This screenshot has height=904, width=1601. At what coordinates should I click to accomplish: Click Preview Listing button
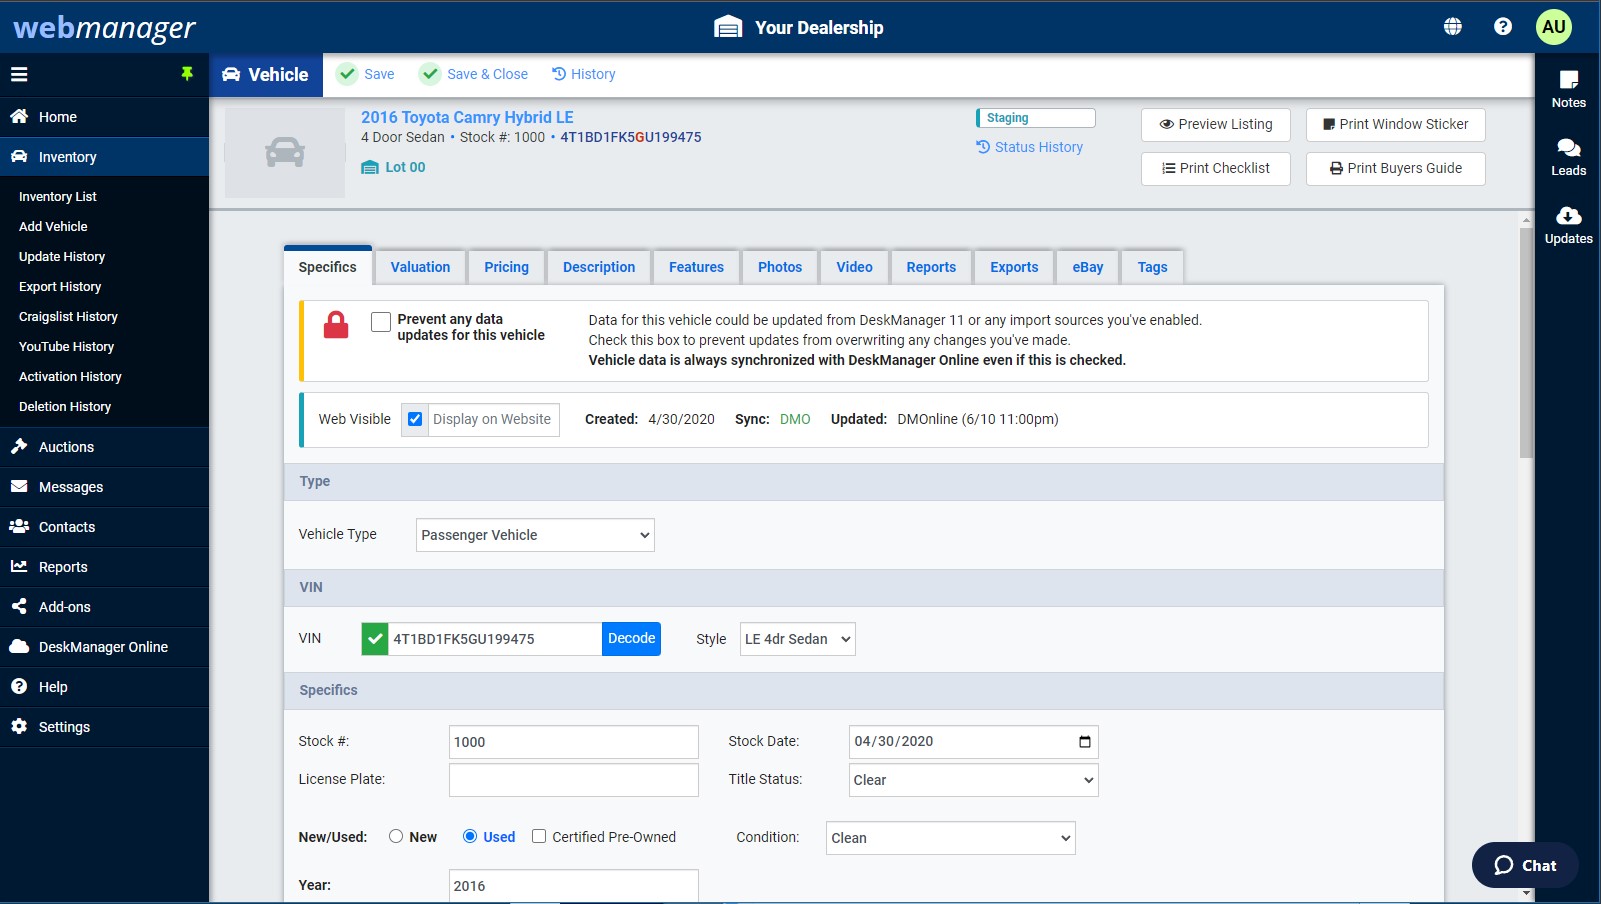(x=1216, y=125)
